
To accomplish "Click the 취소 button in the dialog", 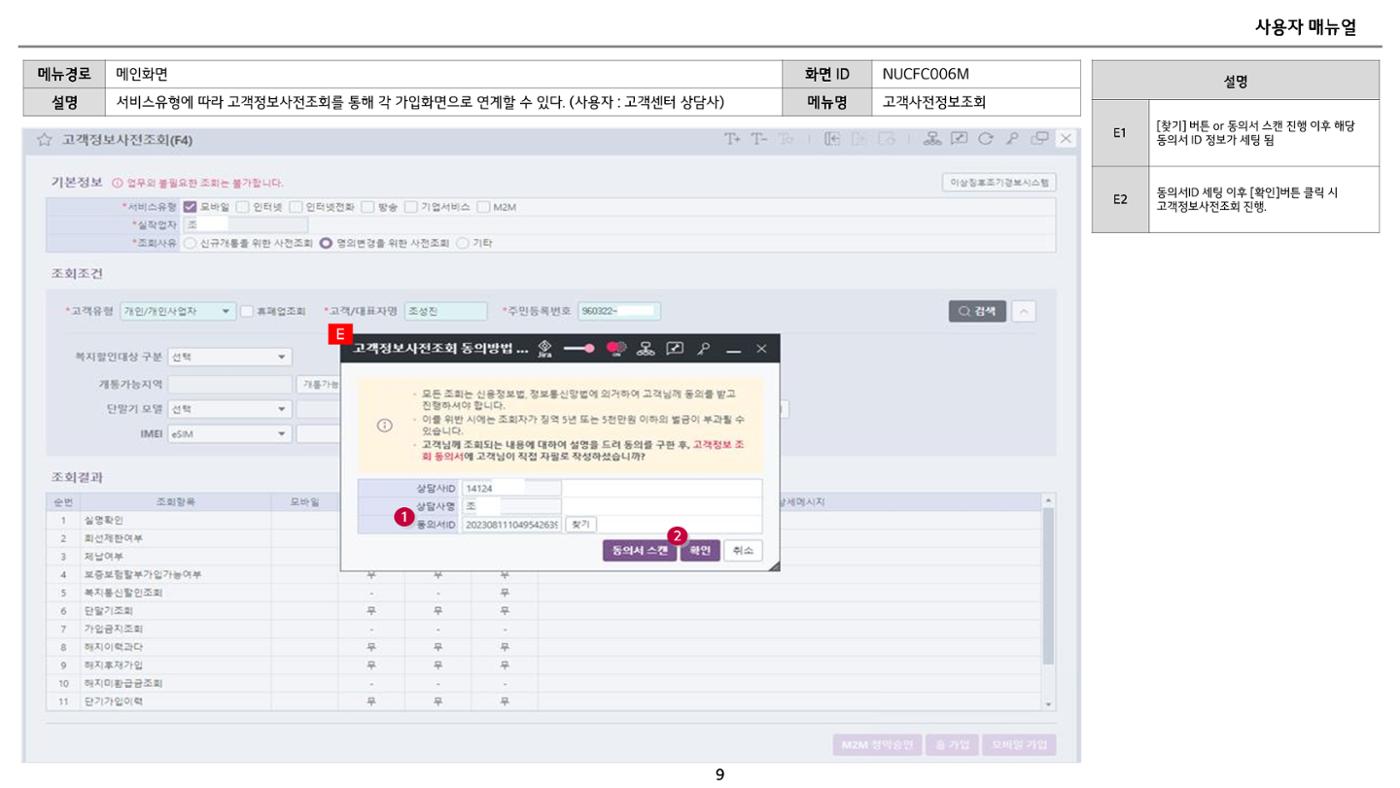I will tap(741, 551).
